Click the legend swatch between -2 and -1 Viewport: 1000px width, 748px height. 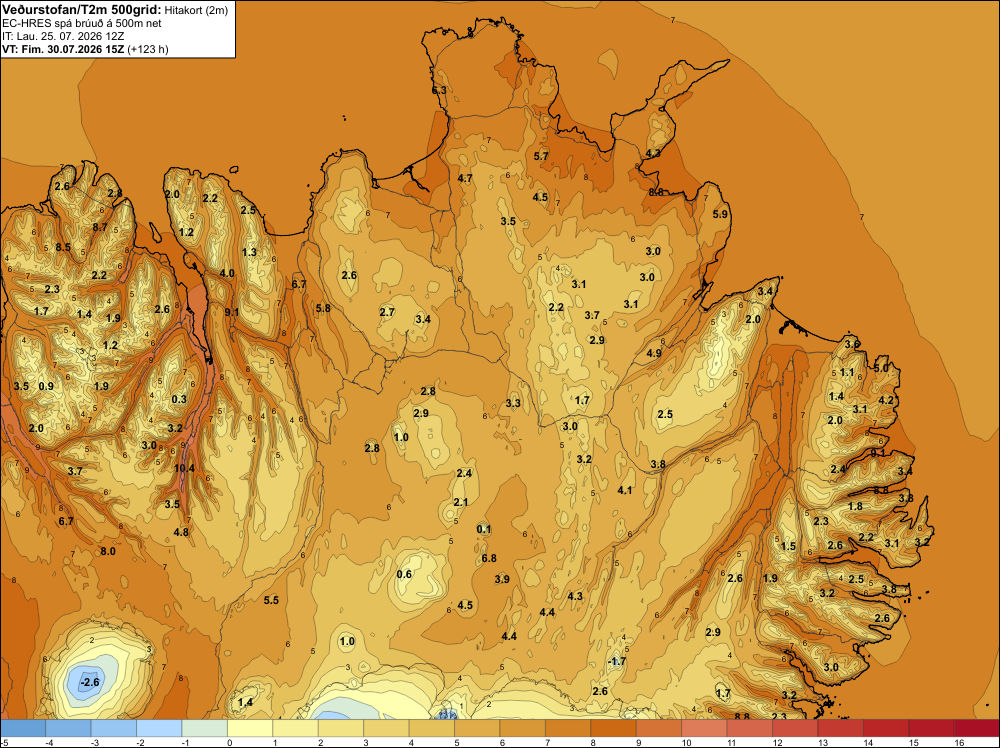159,728
